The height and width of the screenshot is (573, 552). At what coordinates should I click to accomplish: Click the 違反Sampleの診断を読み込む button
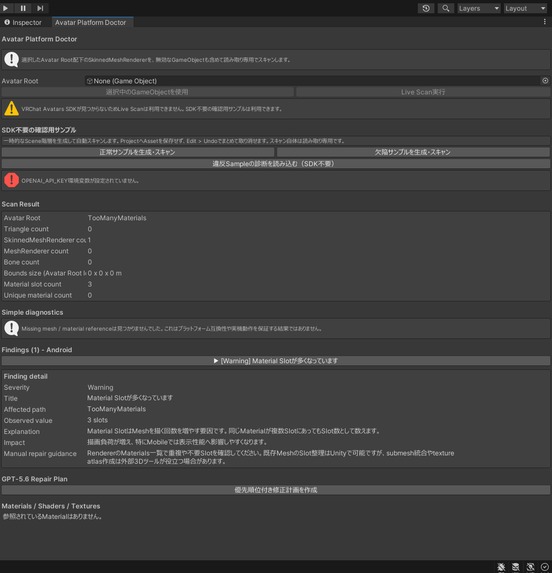(276, 164)
